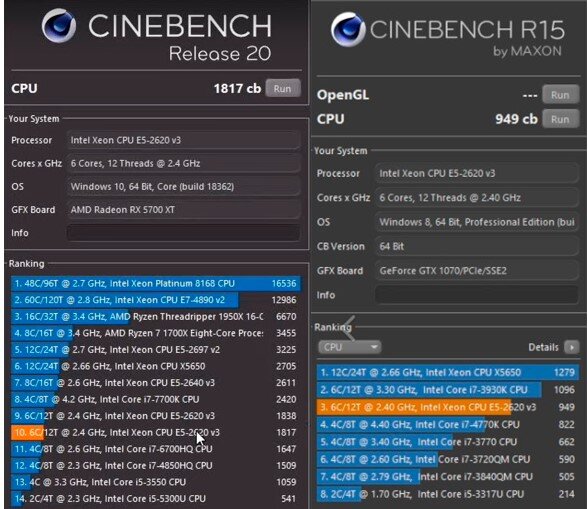Click R20 OS field 'Windows 10, 64 Bit'
This screenshot has width=588, height=509.
click(183, 187)
